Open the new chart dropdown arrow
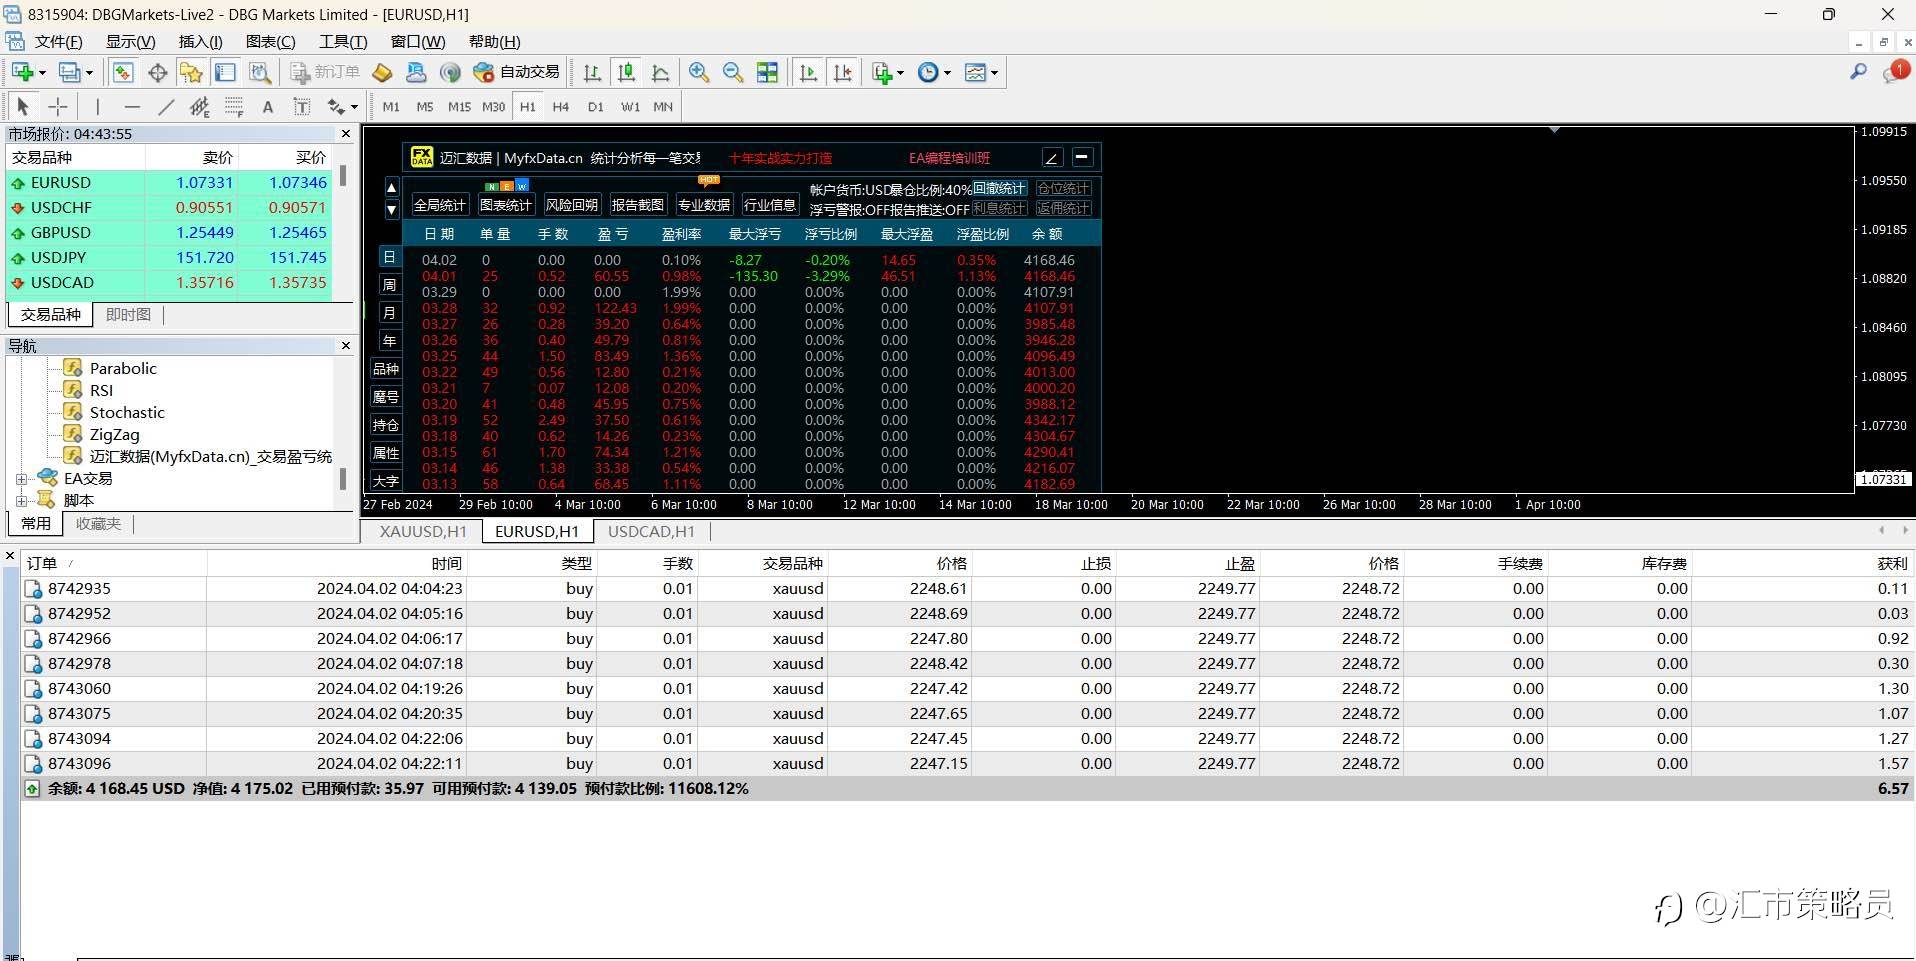Screen dimensions: 1916x961 tap(42, 72)
